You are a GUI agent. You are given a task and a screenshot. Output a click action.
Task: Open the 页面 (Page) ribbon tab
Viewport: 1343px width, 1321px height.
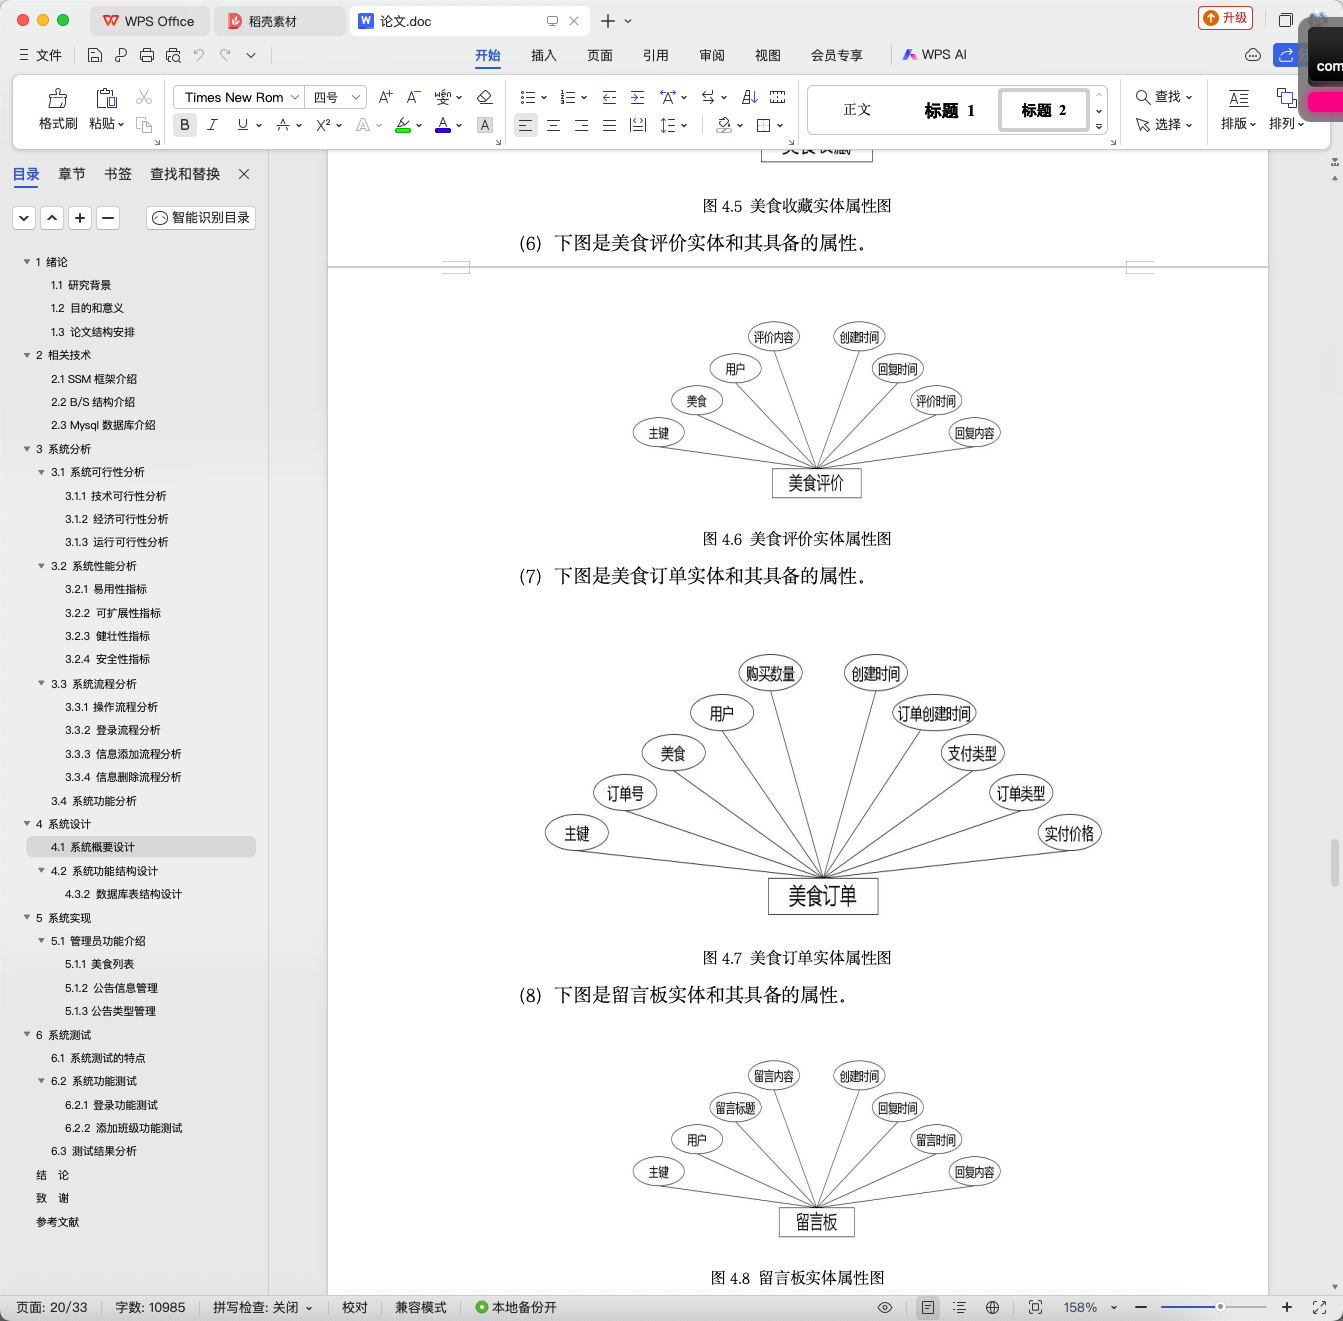600,55
